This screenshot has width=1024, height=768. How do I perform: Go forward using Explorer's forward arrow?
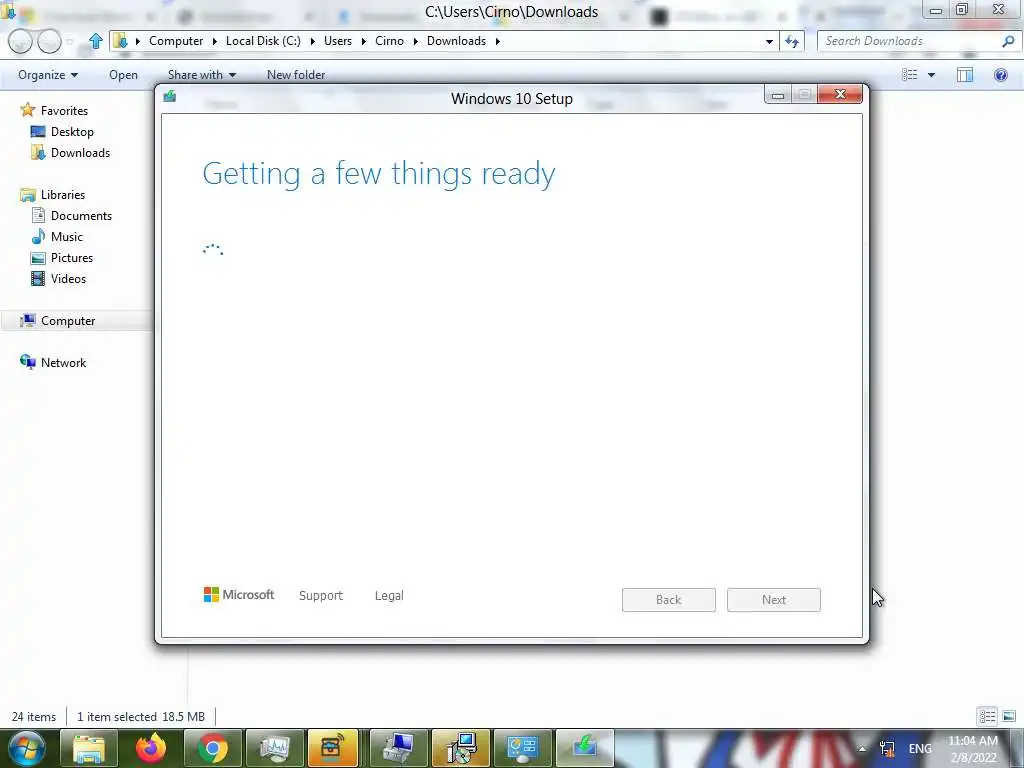click(x=49, y=41)
